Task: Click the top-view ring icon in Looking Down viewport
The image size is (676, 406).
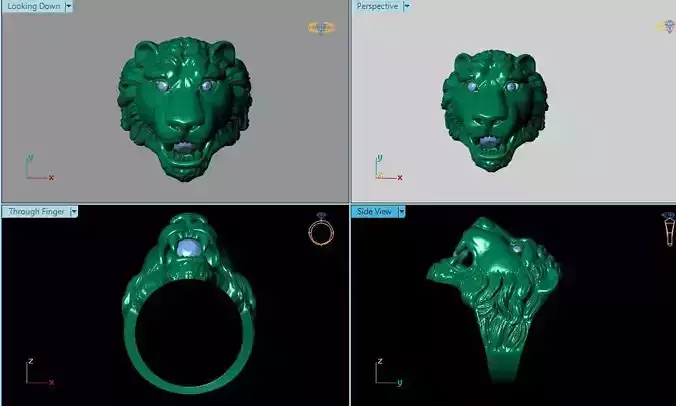Action: tap(321, 28)
